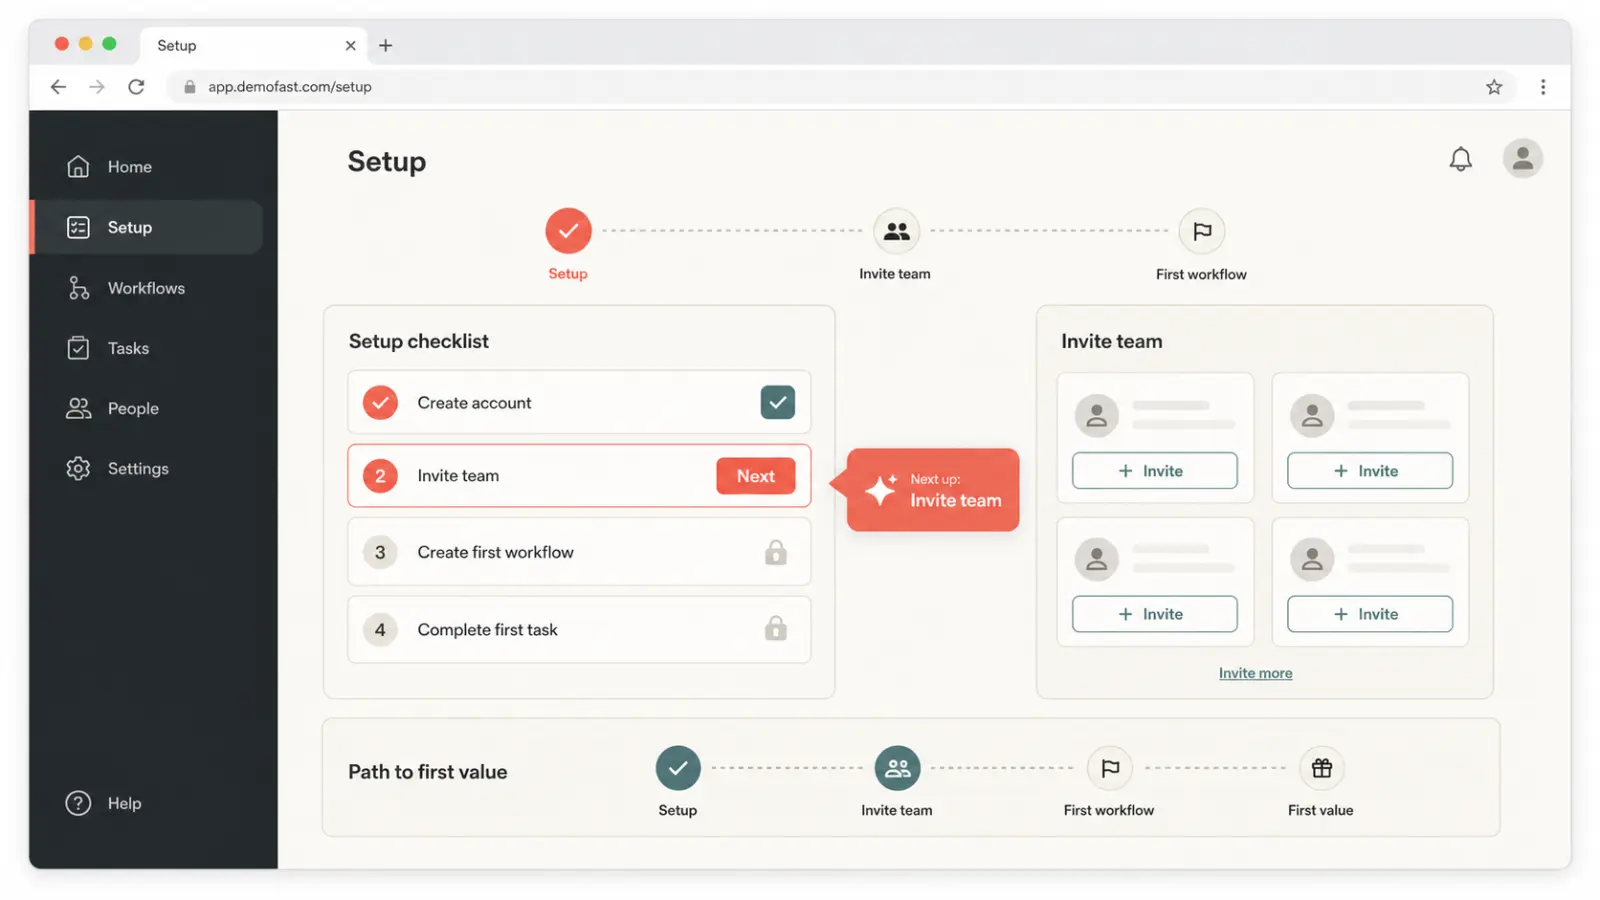Open Settings in the sidebar
The image size is (1600, 900).
(x=118, y=468)
